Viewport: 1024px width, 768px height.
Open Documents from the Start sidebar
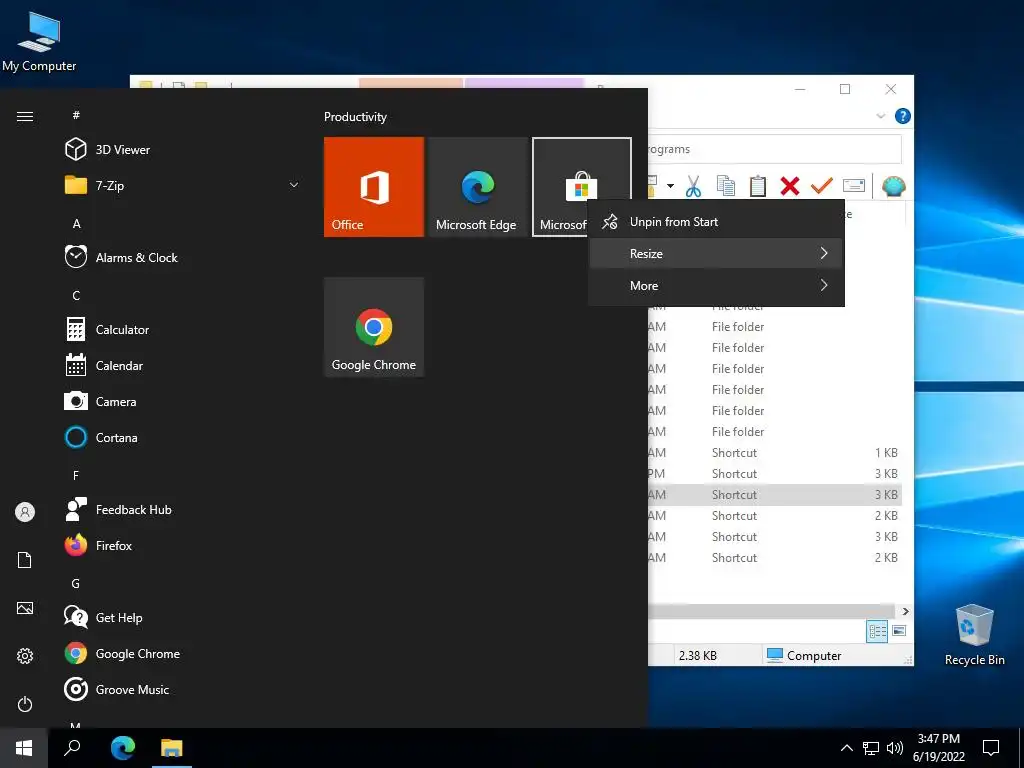pyautogui.click(x=25, y=560)
